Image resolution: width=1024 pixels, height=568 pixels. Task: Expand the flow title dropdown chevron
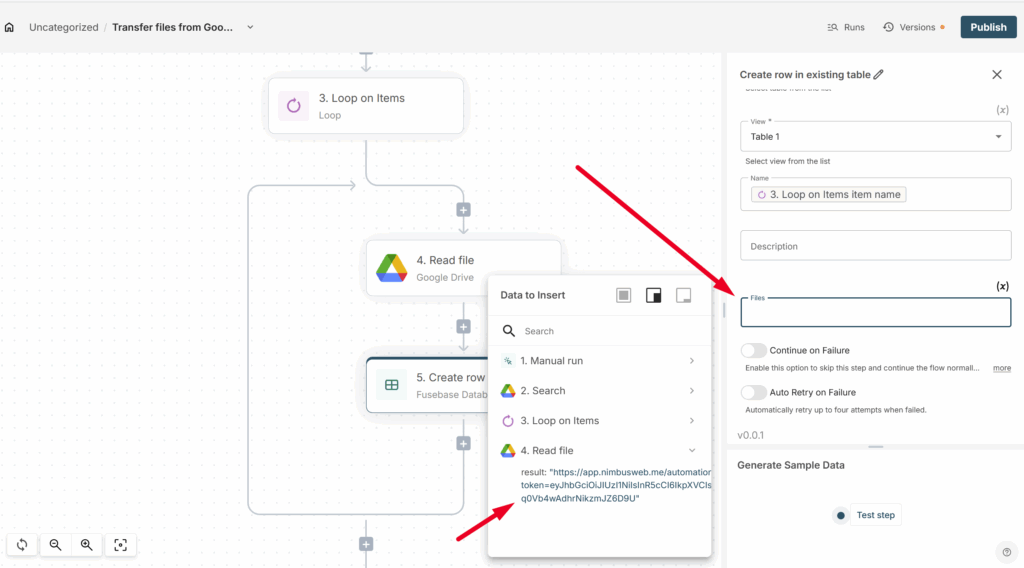click(x=250, y=27)
